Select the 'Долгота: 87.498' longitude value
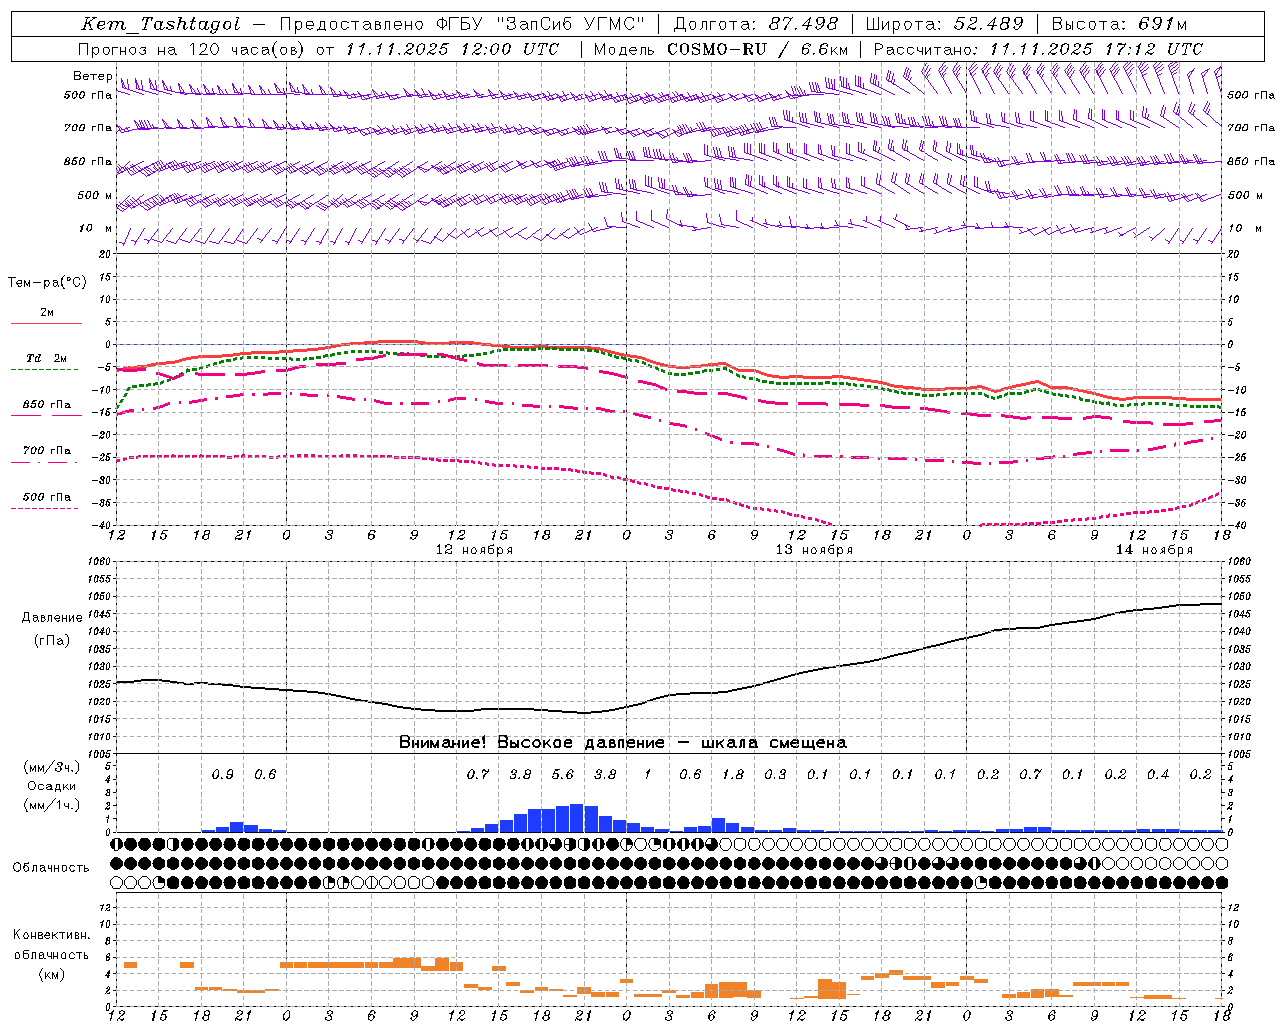 click(755, 24)
